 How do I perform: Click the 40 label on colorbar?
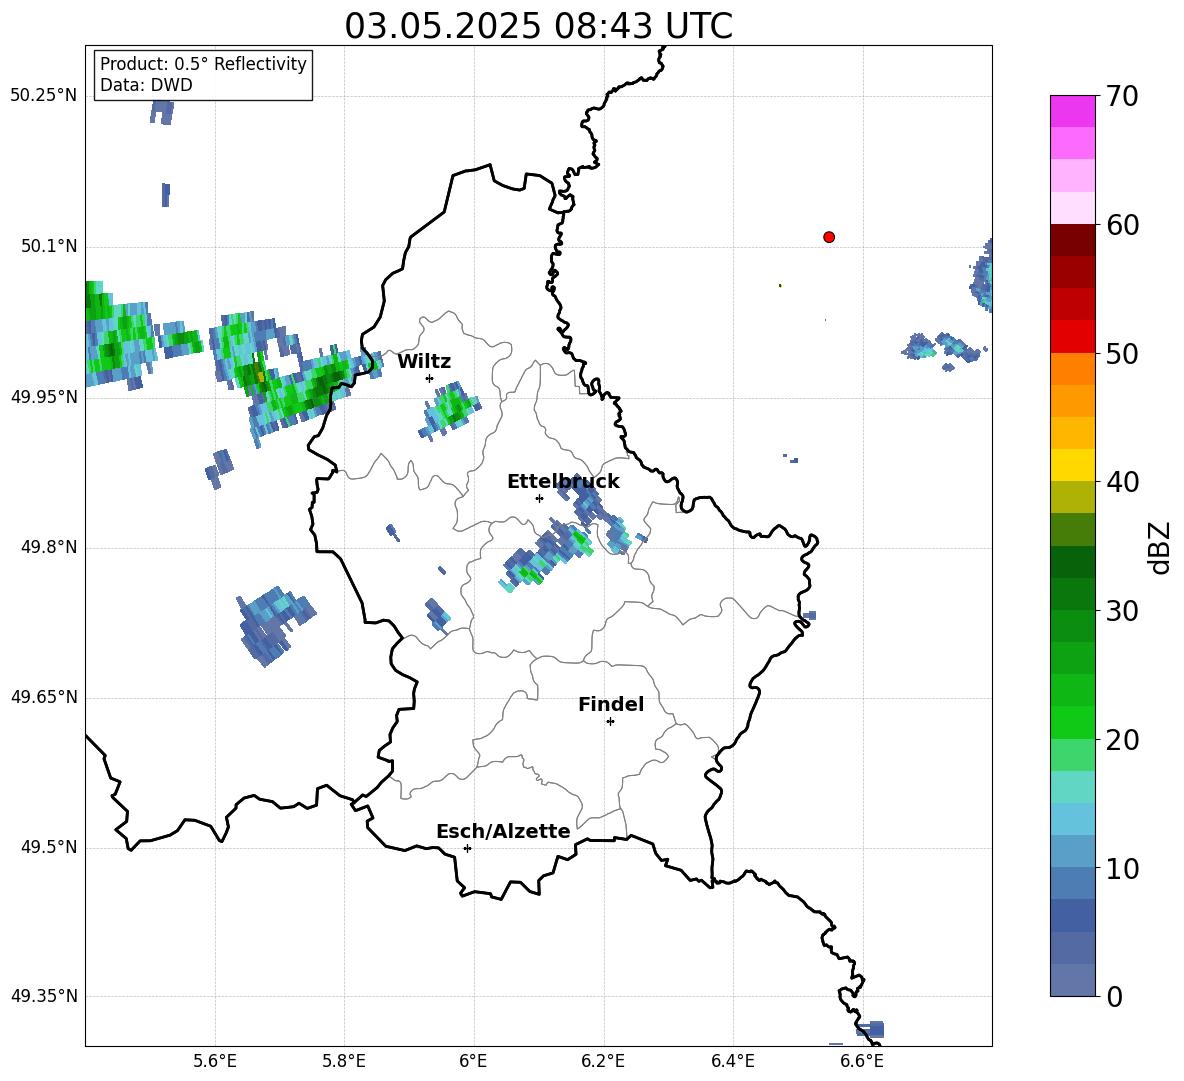click(x=1122, y=482)
